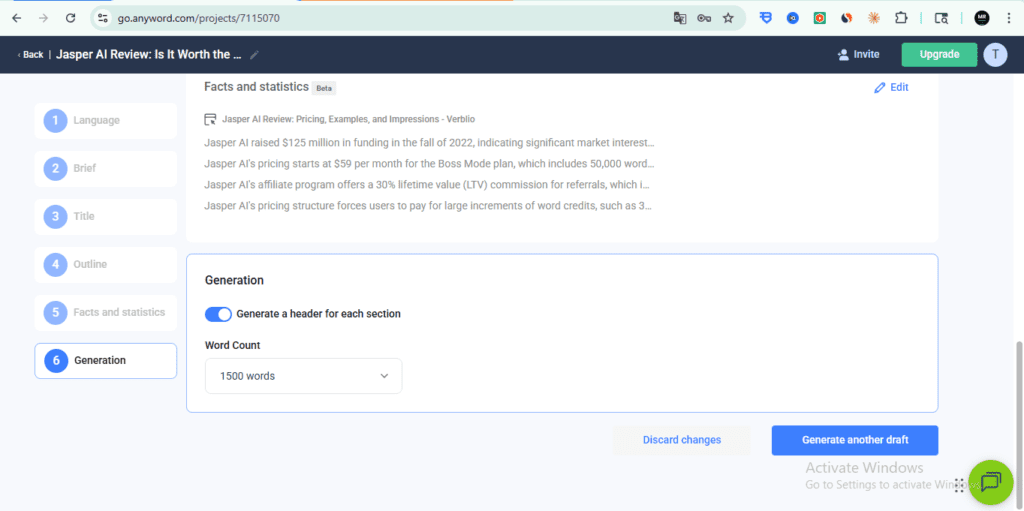Click the fact about word credit increments

click(429, 205)
